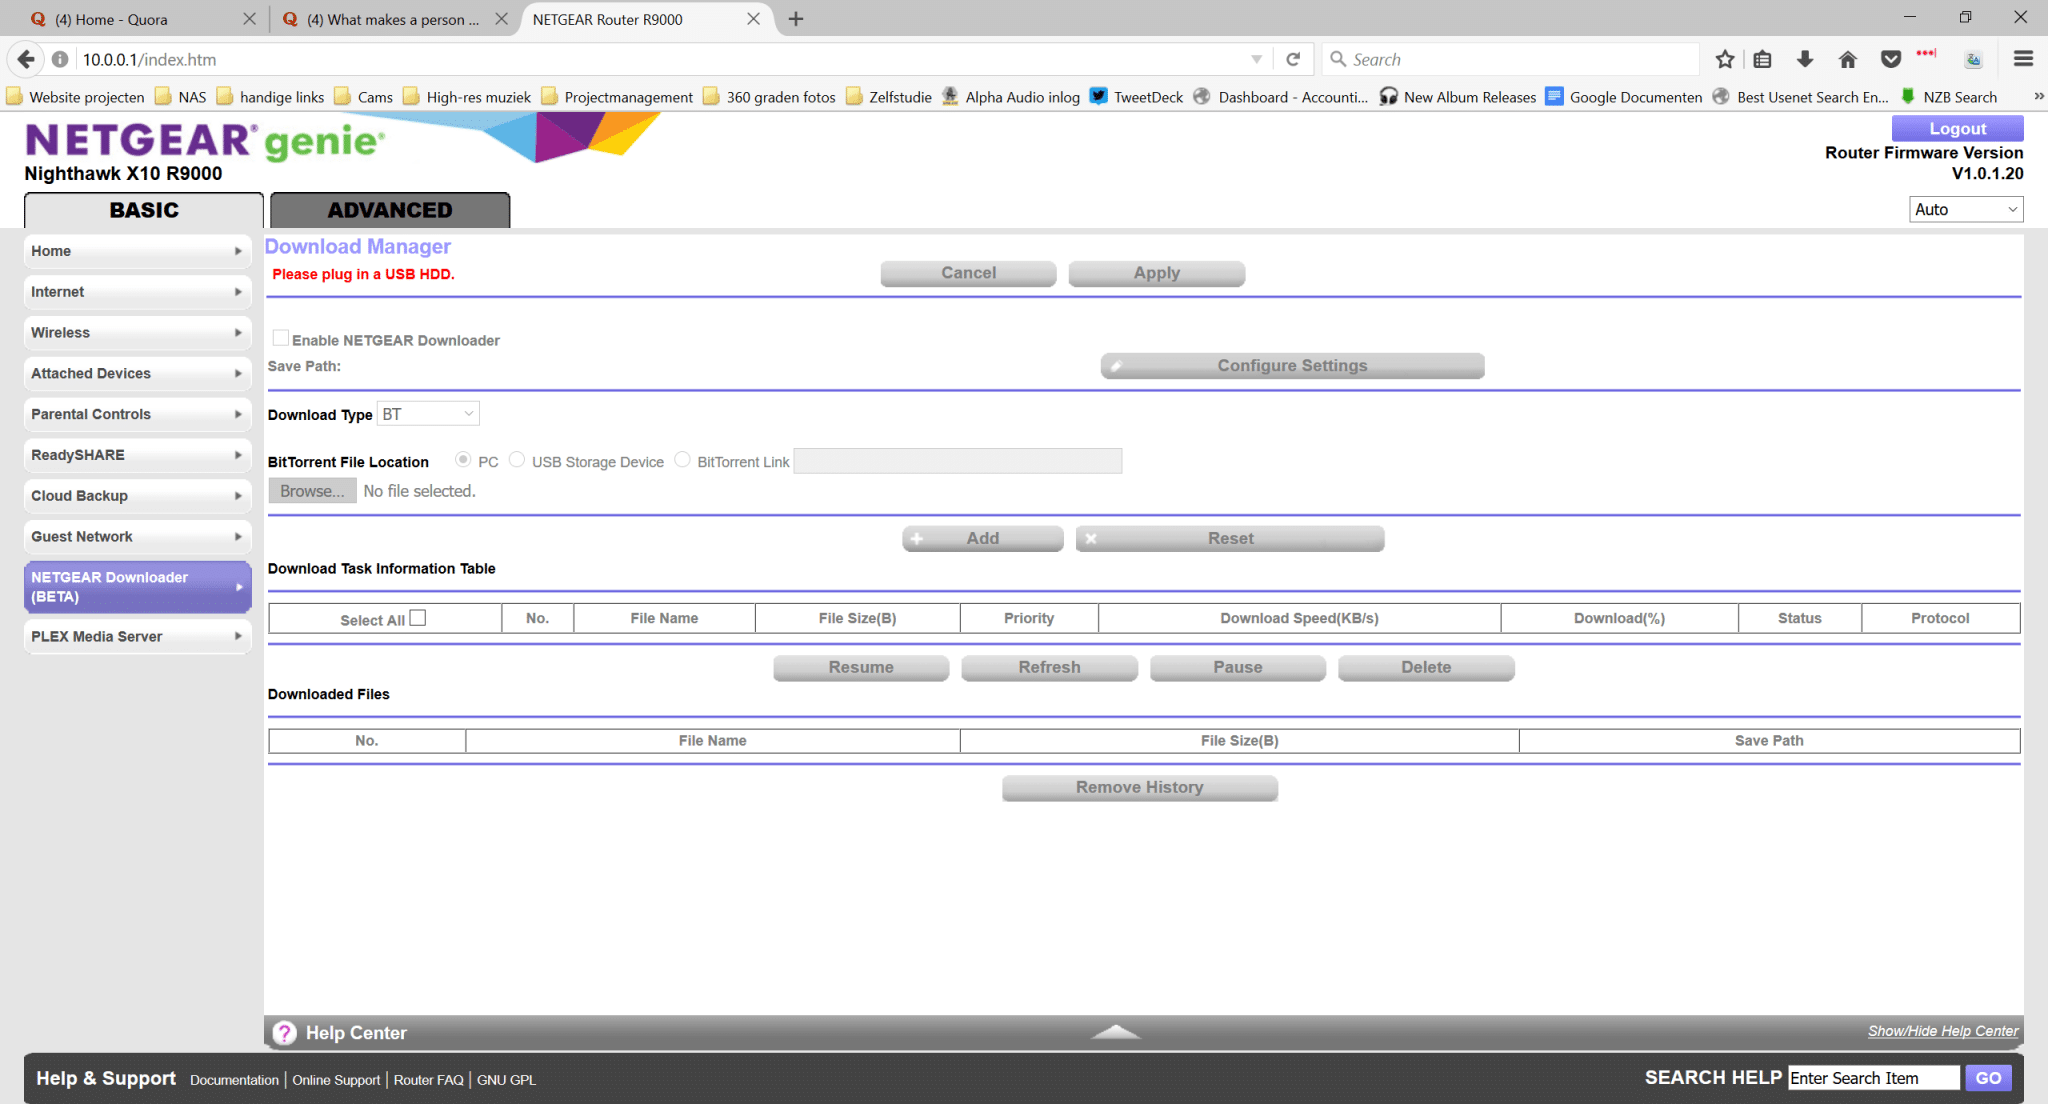The height and width of the screenshot is (1104, 2048).
Task: Click the browser address bar
Action: 660,59
